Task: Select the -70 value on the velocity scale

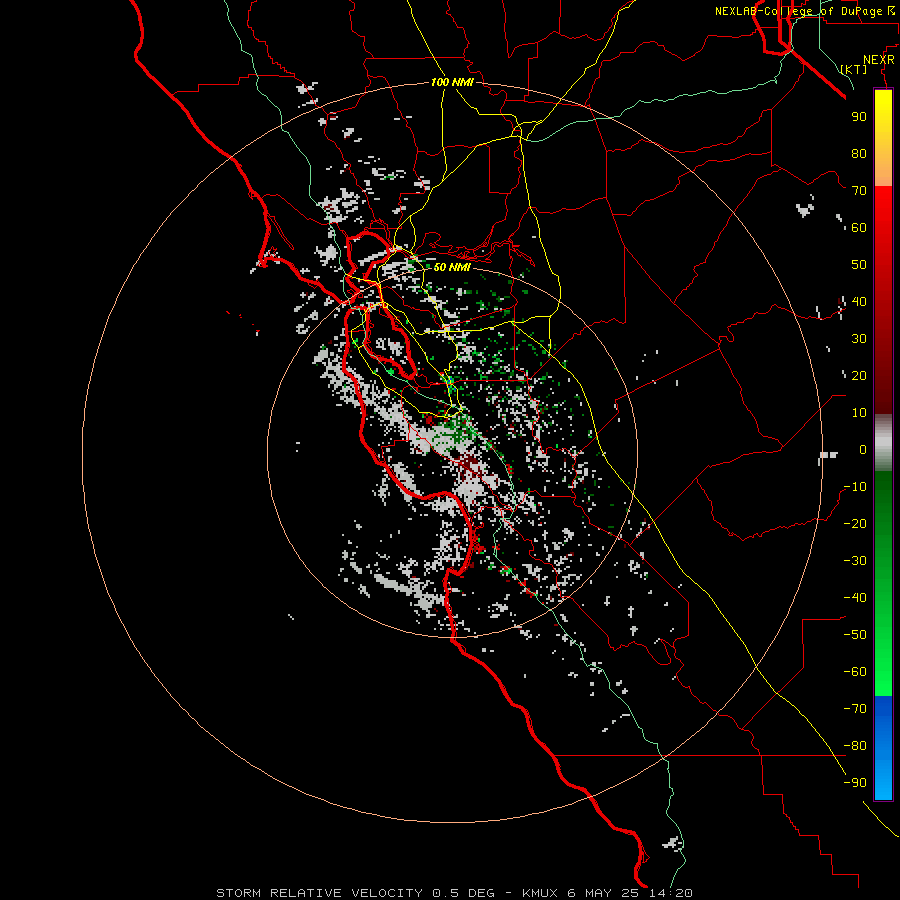Action: coord(855,709)
